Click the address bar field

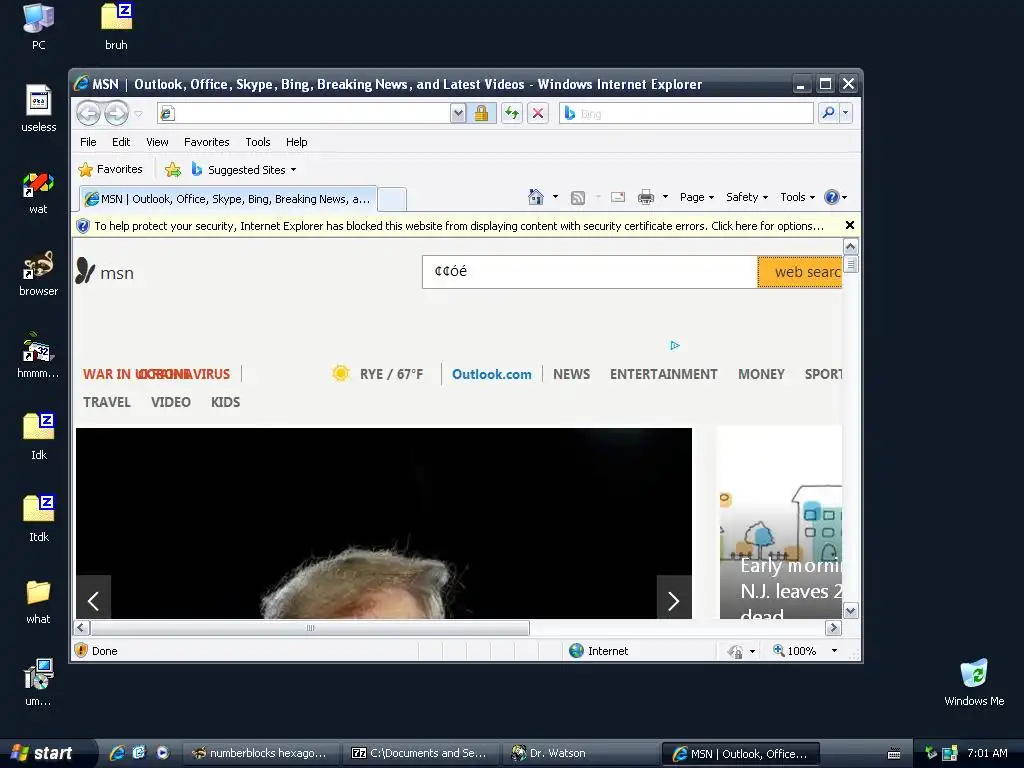(304, 114)
